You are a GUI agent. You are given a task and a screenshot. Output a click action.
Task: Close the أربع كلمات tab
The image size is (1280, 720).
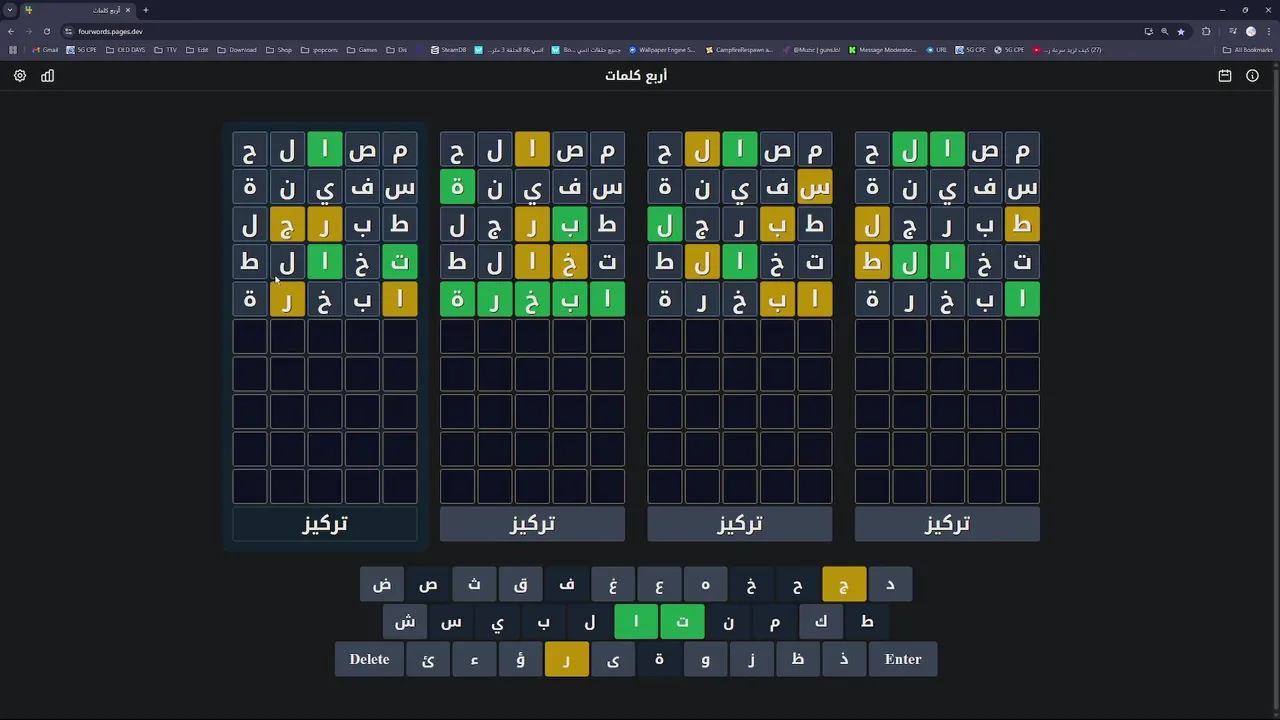[128, 10]
